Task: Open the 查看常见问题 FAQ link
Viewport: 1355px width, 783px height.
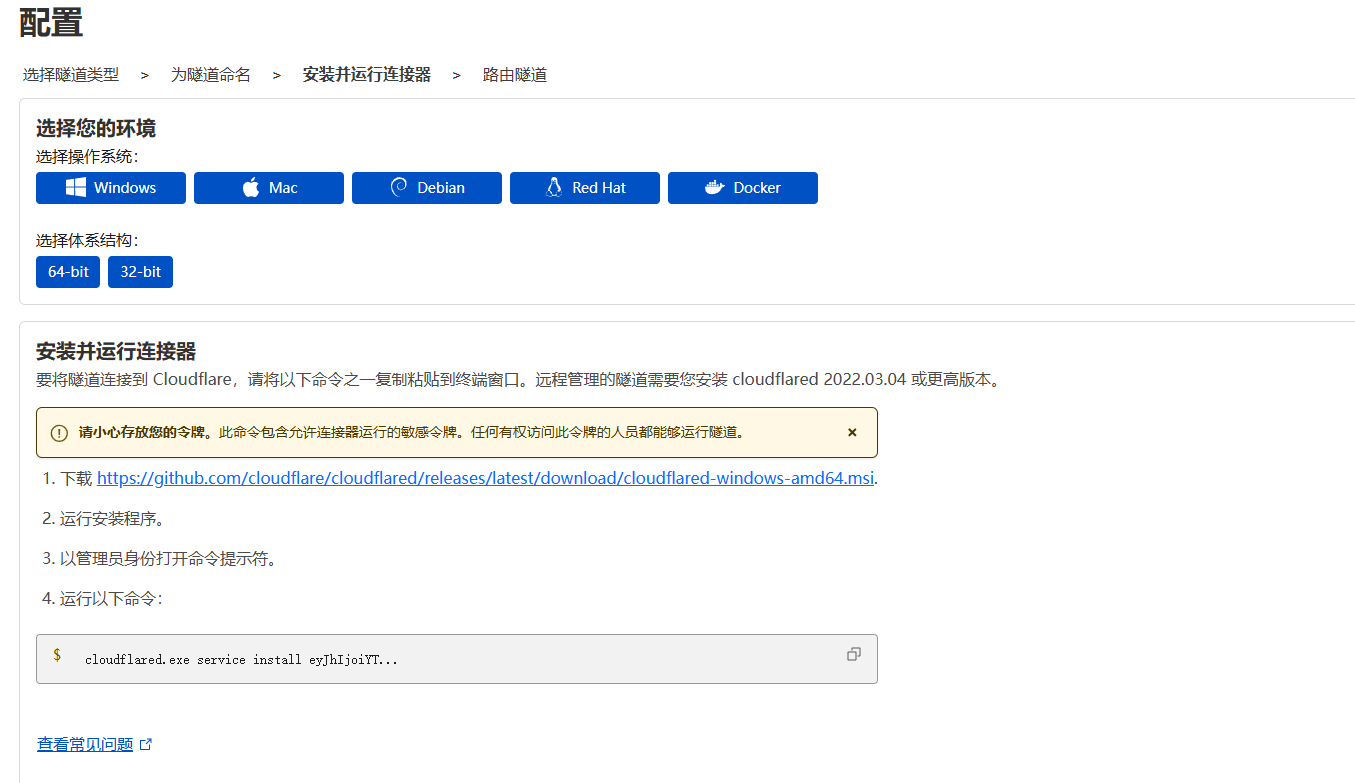Action: 85,744
